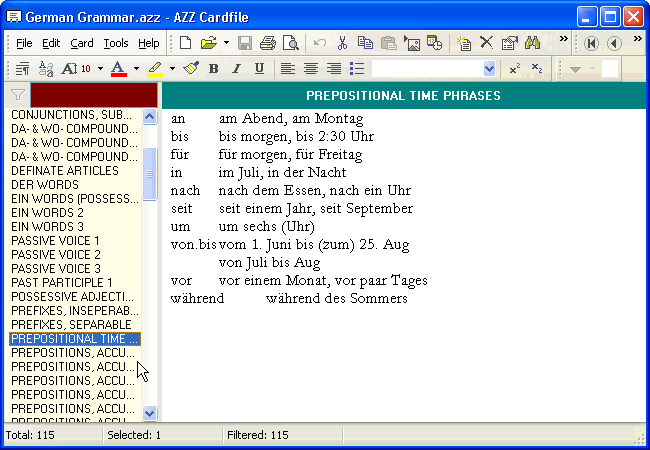The width and height of the screenshot is (650, 450).
Task: Click the filter funnel icon
Action: click(x=17, y=95)
